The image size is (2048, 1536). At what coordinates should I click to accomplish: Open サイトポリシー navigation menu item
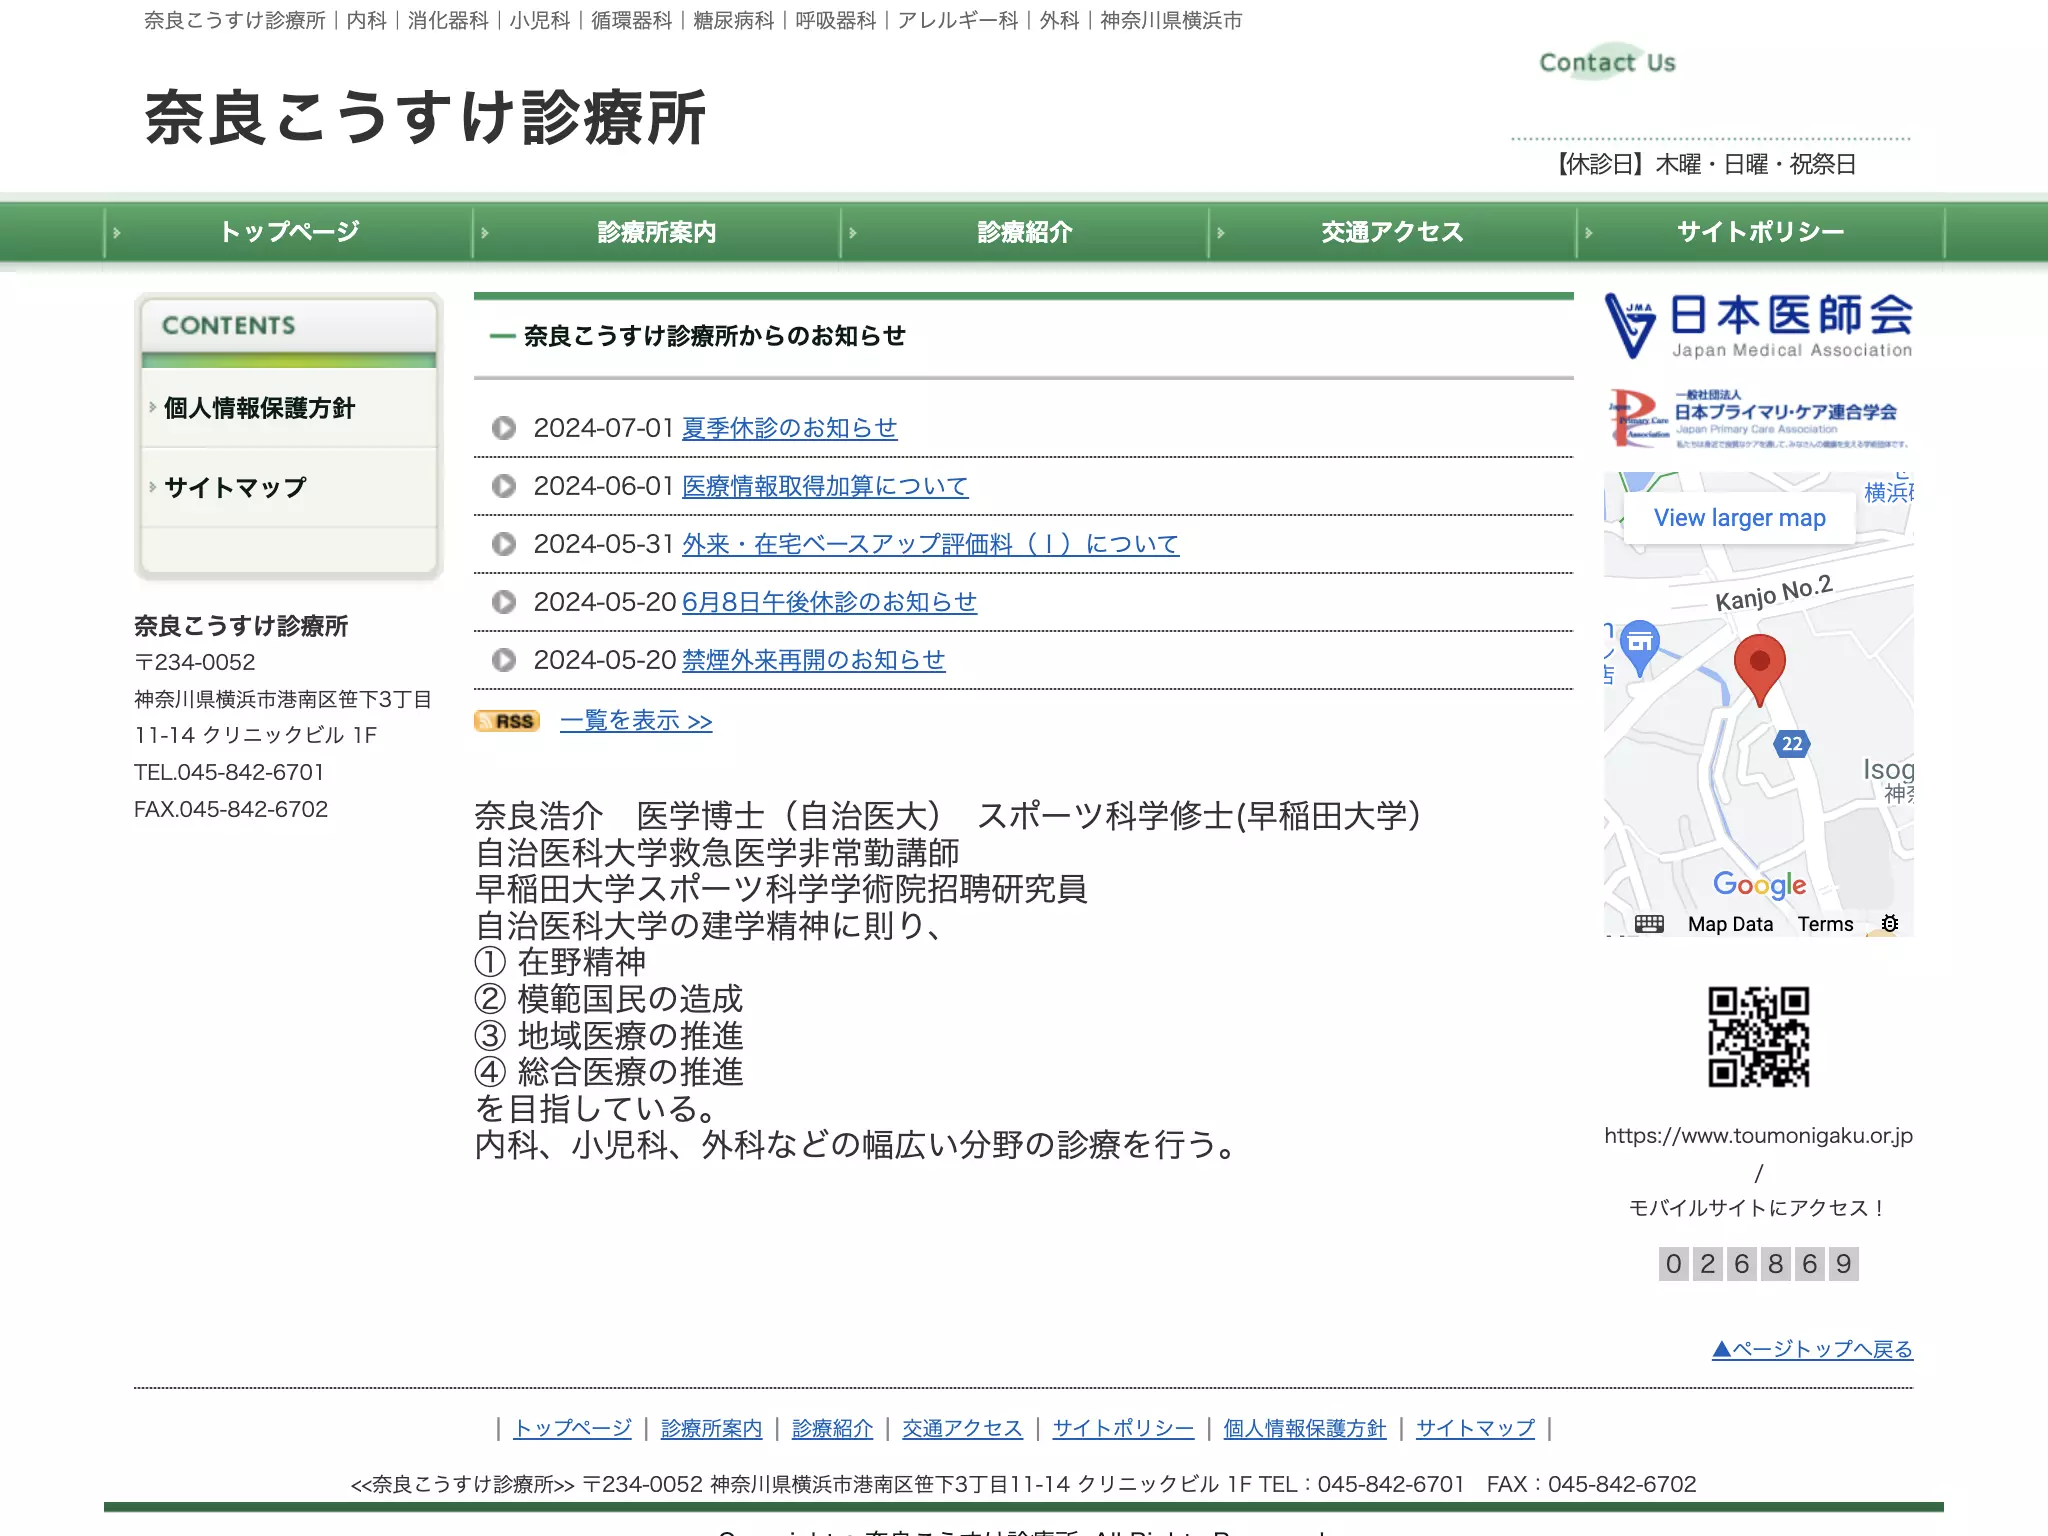click(1761, 232)
